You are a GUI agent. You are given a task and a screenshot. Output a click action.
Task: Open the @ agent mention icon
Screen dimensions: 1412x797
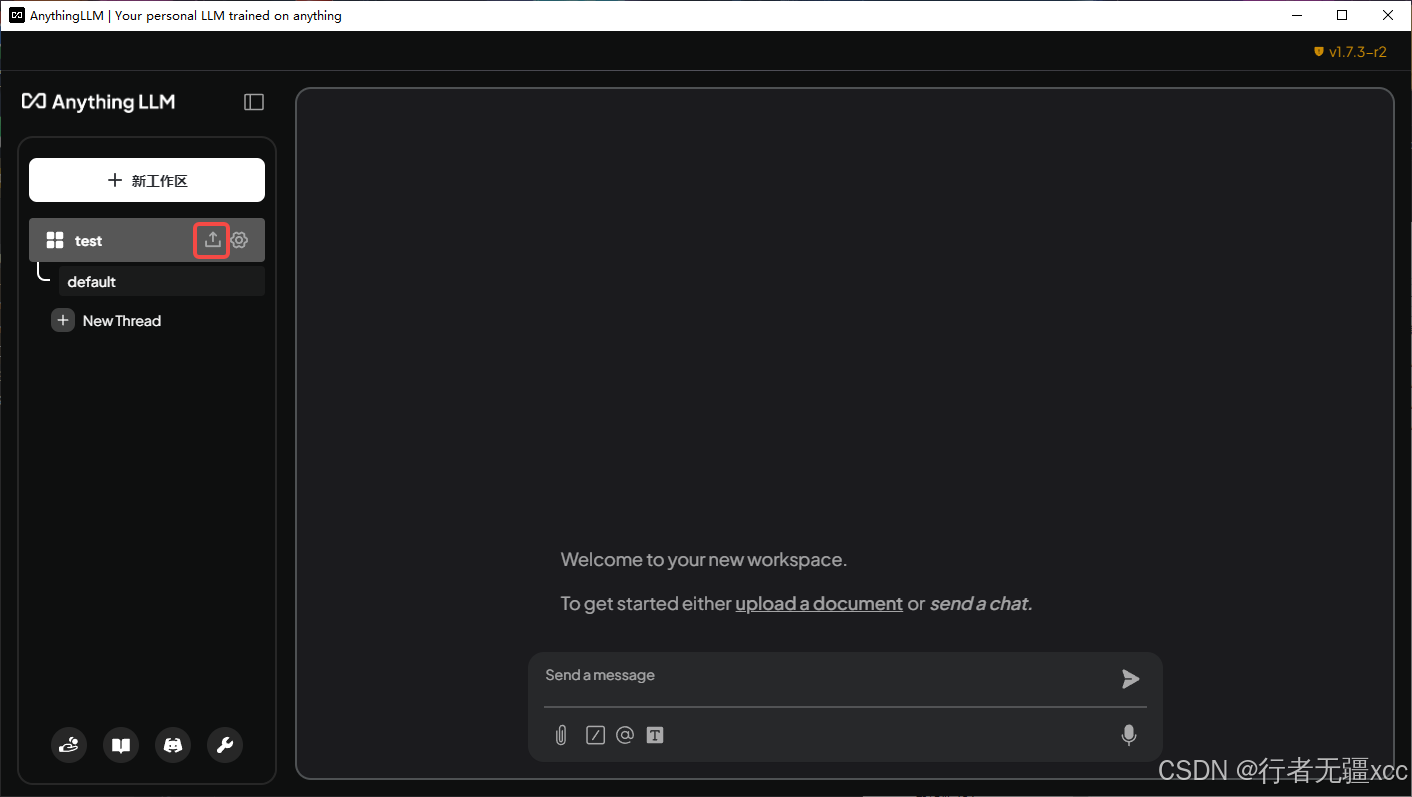tap(625, 735)
